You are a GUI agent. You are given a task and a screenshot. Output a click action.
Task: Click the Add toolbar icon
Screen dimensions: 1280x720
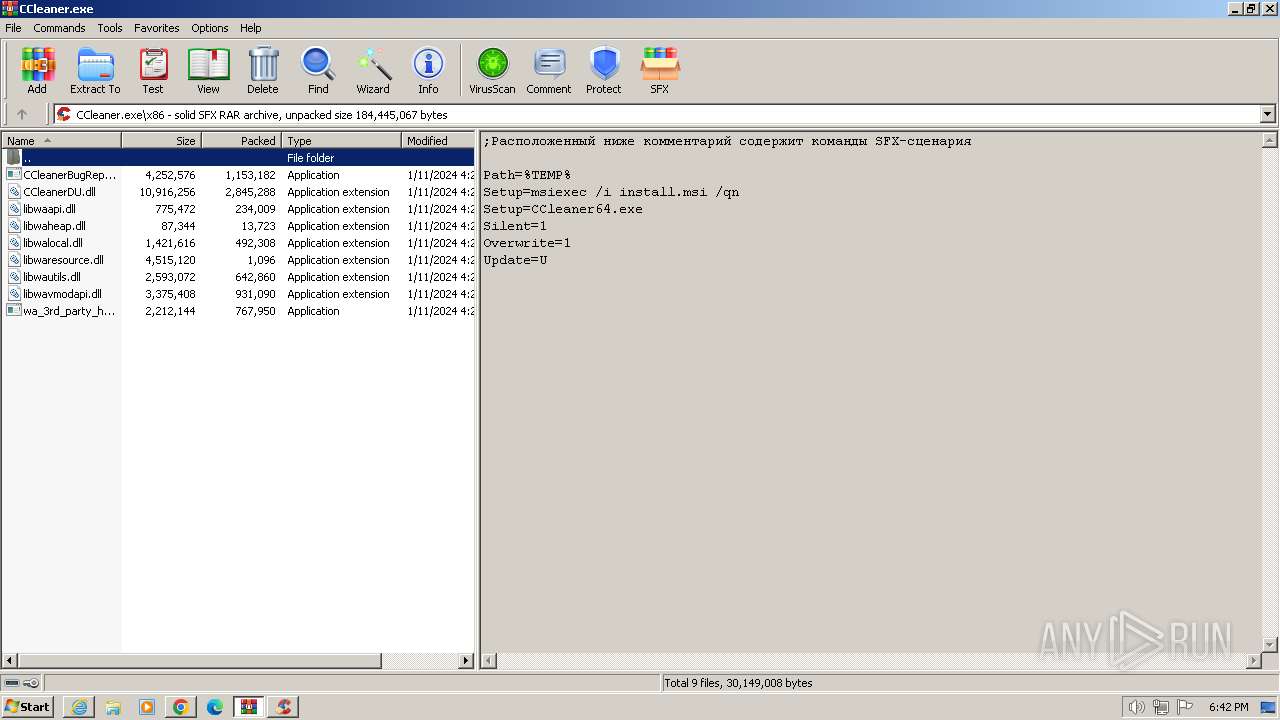[37, 70]
